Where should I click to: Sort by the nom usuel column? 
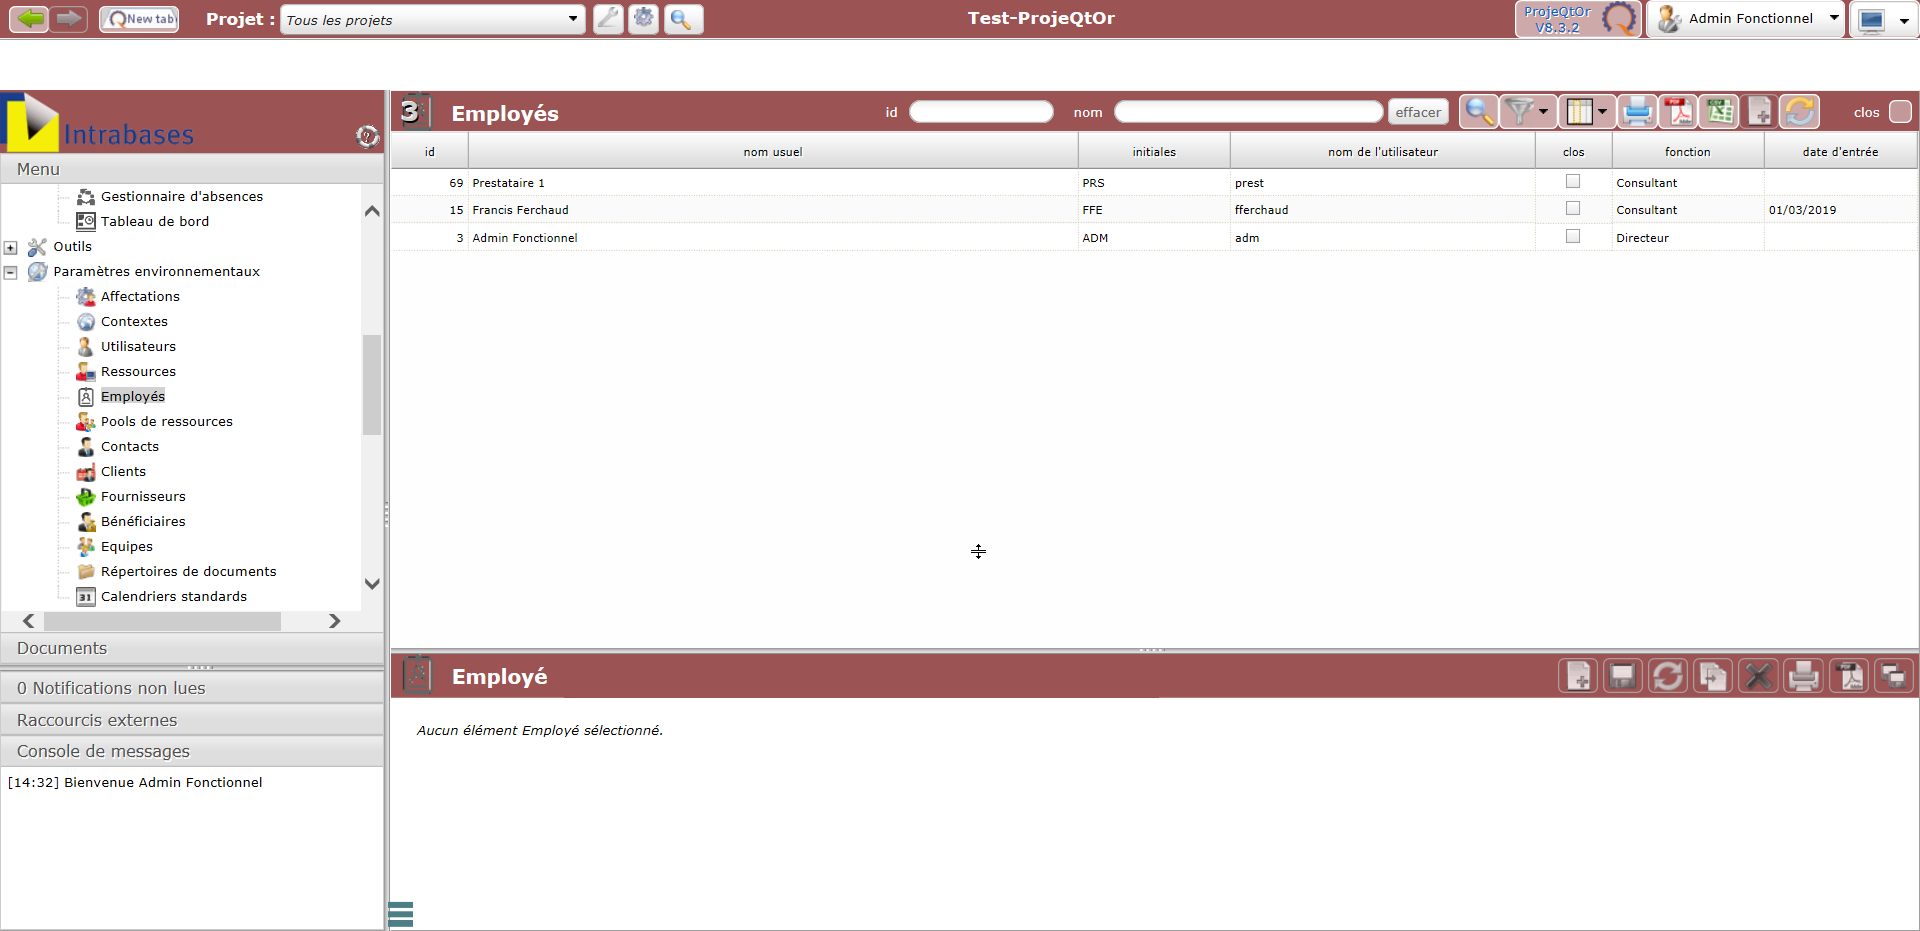click(773, 152)
